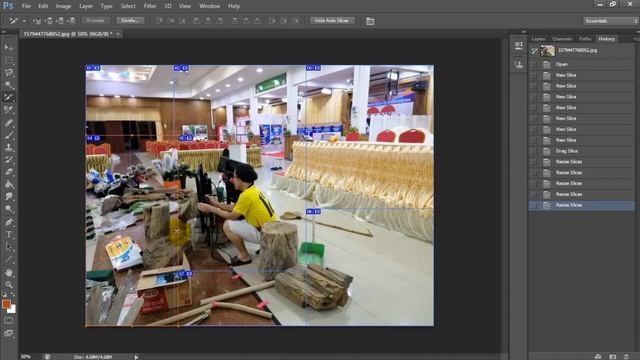Viewport: 640px width, 360px height.
Task: Select the Paint Bucket tool
Action: click(x=9, y=184)
